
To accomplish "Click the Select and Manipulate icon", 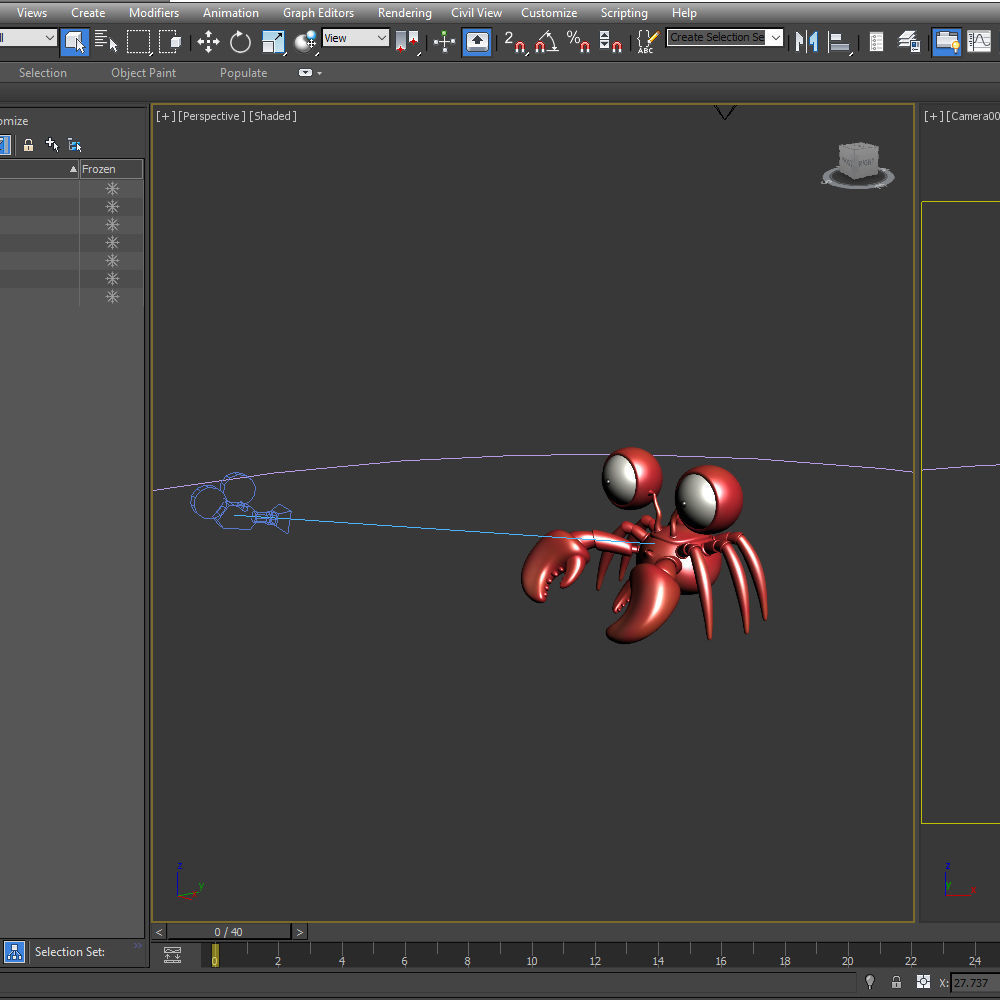I will (445, 42).
